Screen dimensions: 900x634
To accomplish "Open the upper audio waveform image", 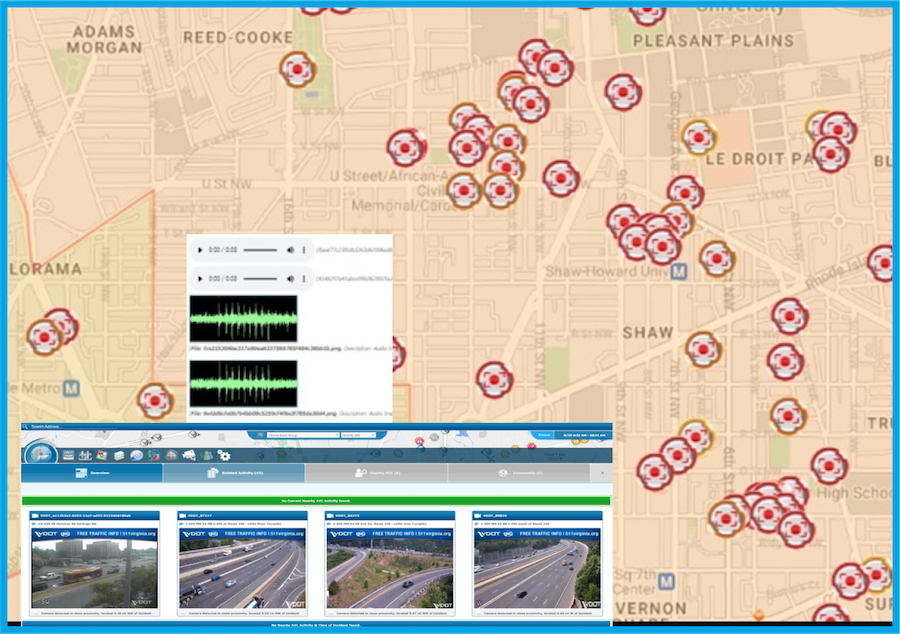I will (x=243, y=319).
